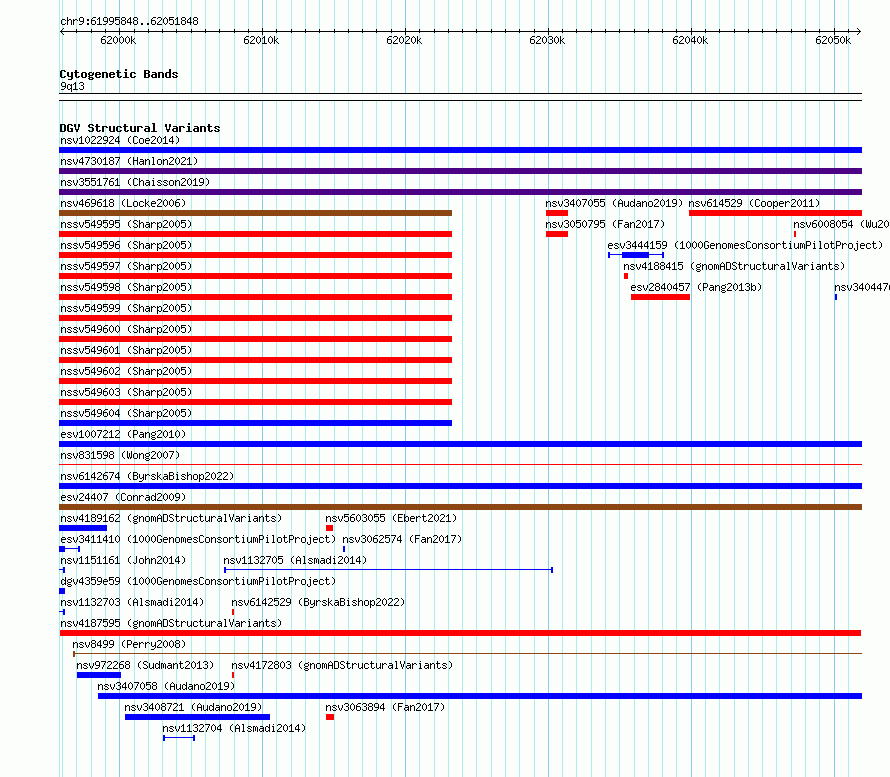Screen dimensions: 890x777
Task: Select the blue nsv1132704 span marker
Action: (179, 738)
